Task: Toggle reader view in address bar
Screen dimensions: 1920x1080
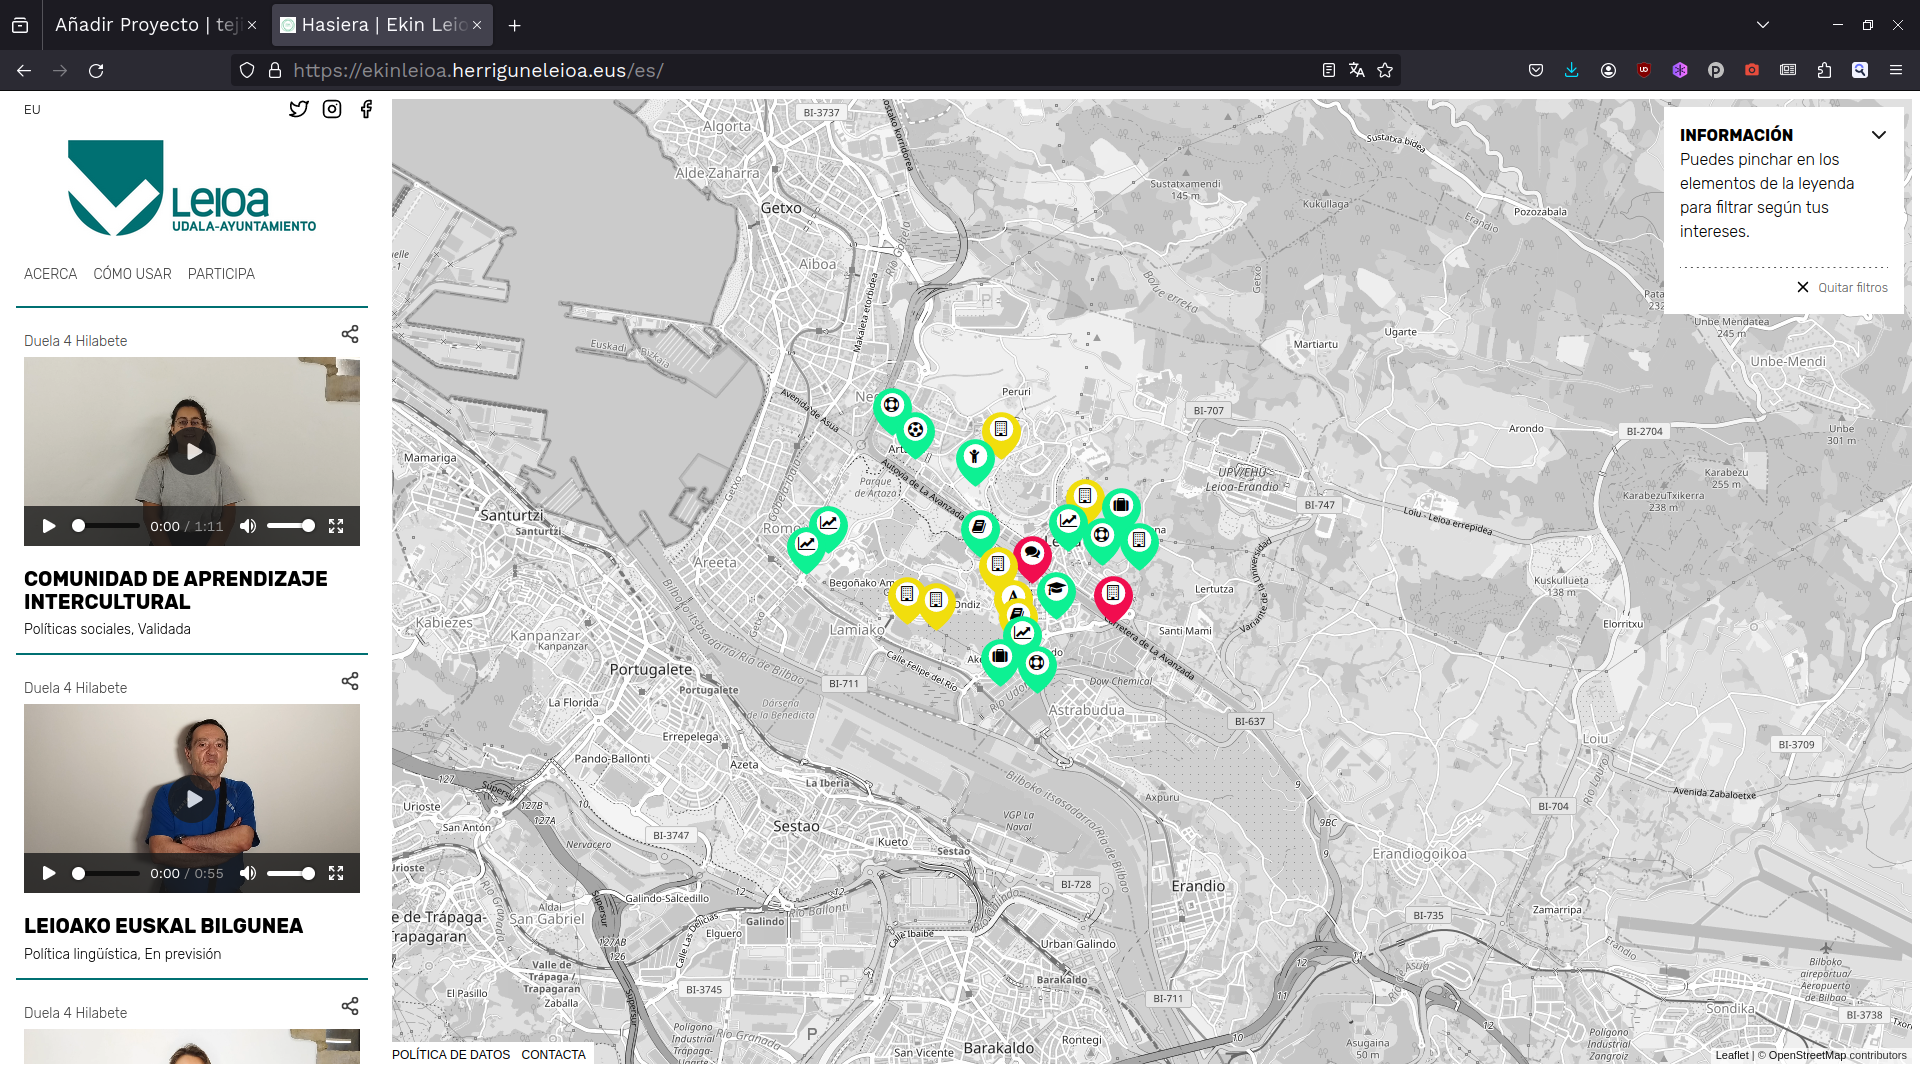Action: click(x=1329, y=70)
